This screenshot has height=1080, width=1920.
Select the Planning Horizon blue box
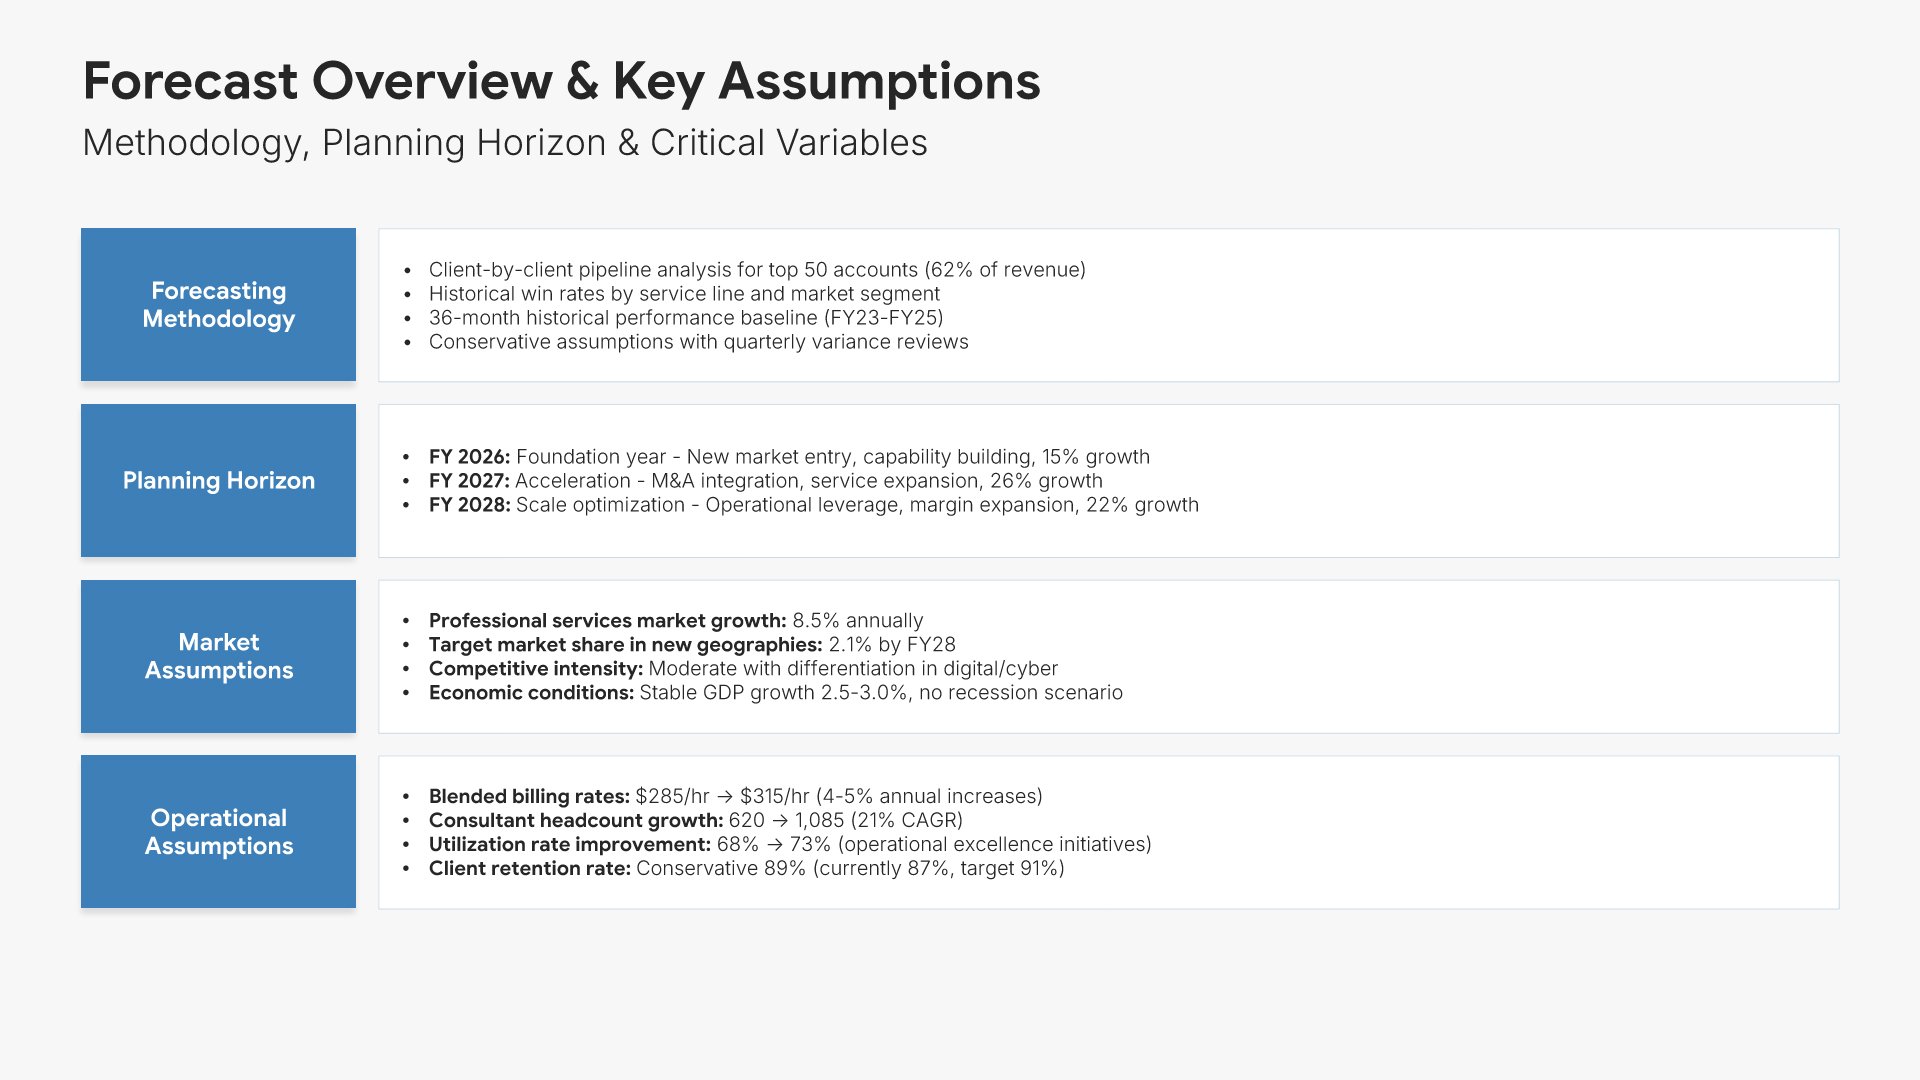pyautogui.click(x=218, y=481)
